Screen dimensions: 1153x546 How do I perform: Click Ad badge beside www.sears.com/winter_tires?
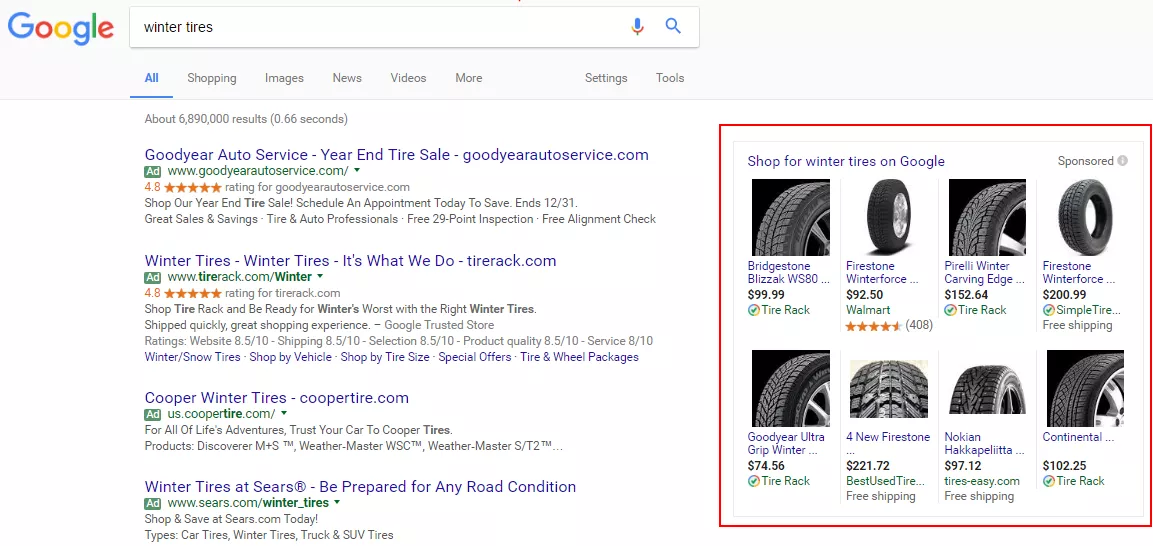(153, 503)
